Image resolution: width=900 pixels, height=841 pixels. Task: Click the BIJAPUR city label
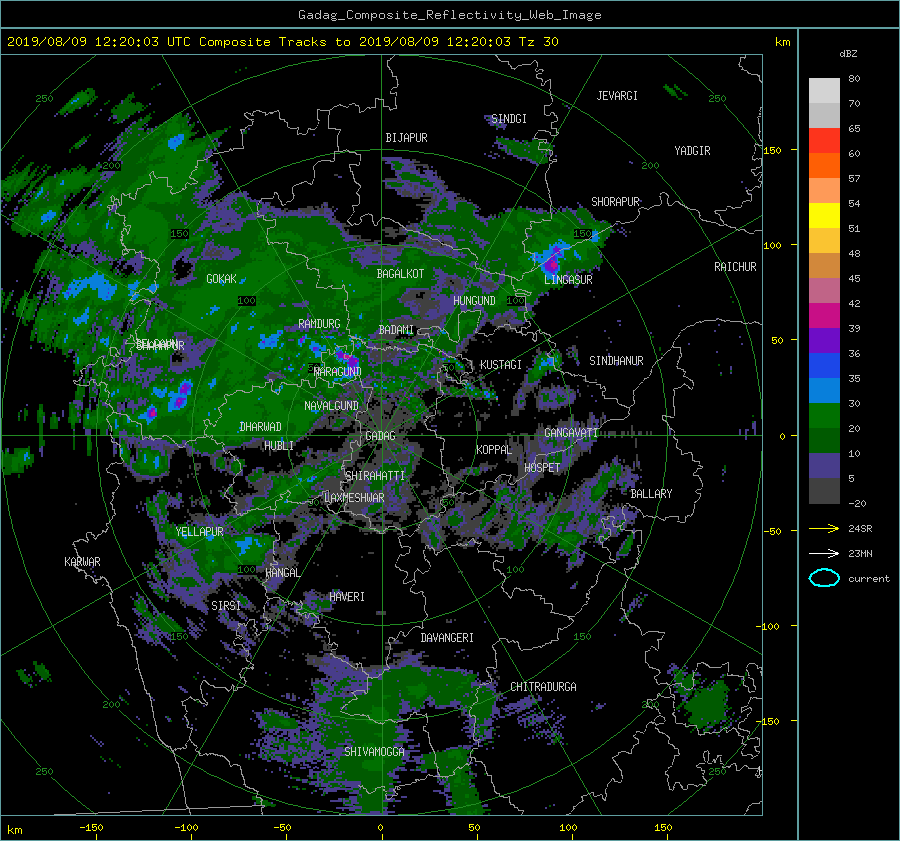[x=406, y=138]
